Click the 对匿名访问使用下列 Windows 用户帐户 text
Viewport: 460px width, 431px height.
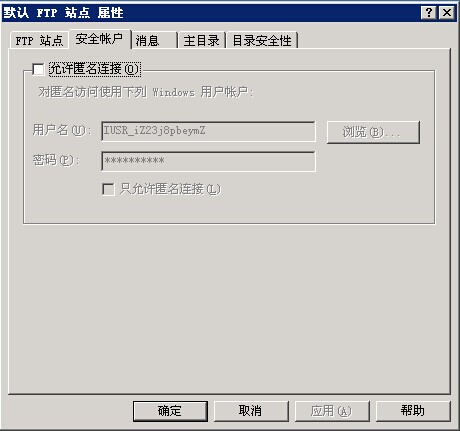coord(146,92)
